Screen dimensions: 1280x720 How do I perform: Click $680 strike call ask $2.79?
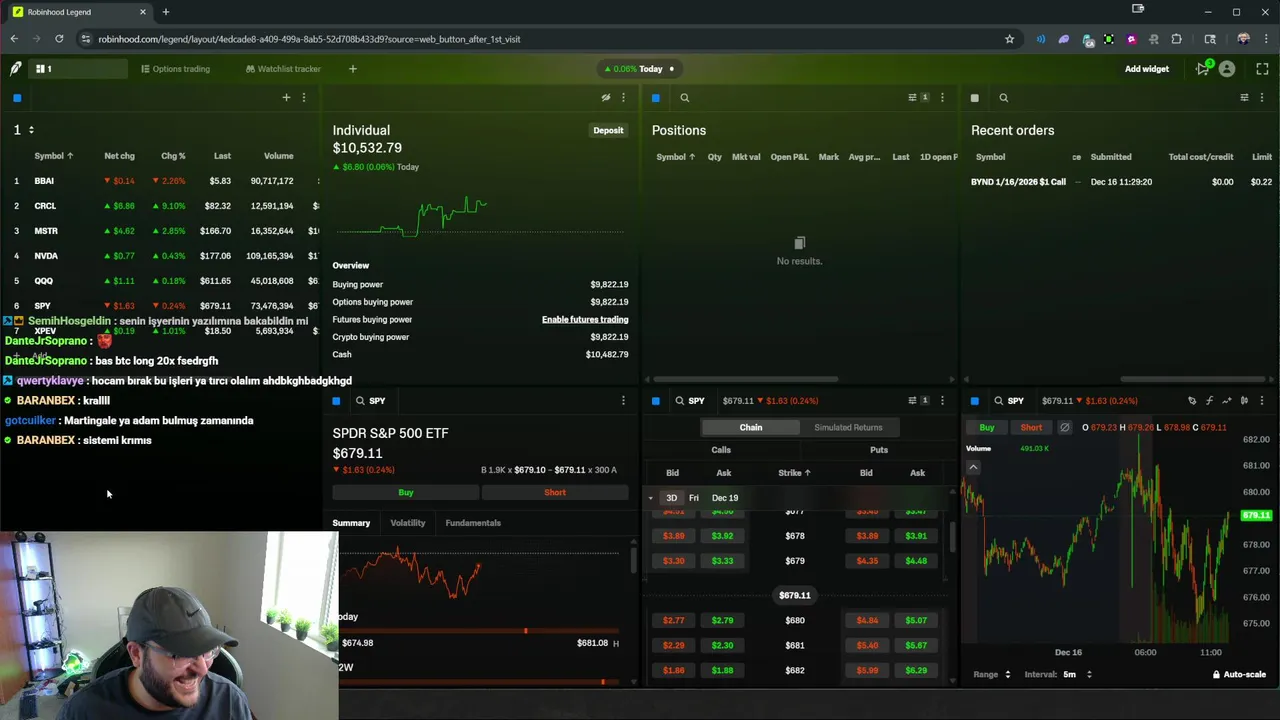pyautogui.click(x=722, y=621)
